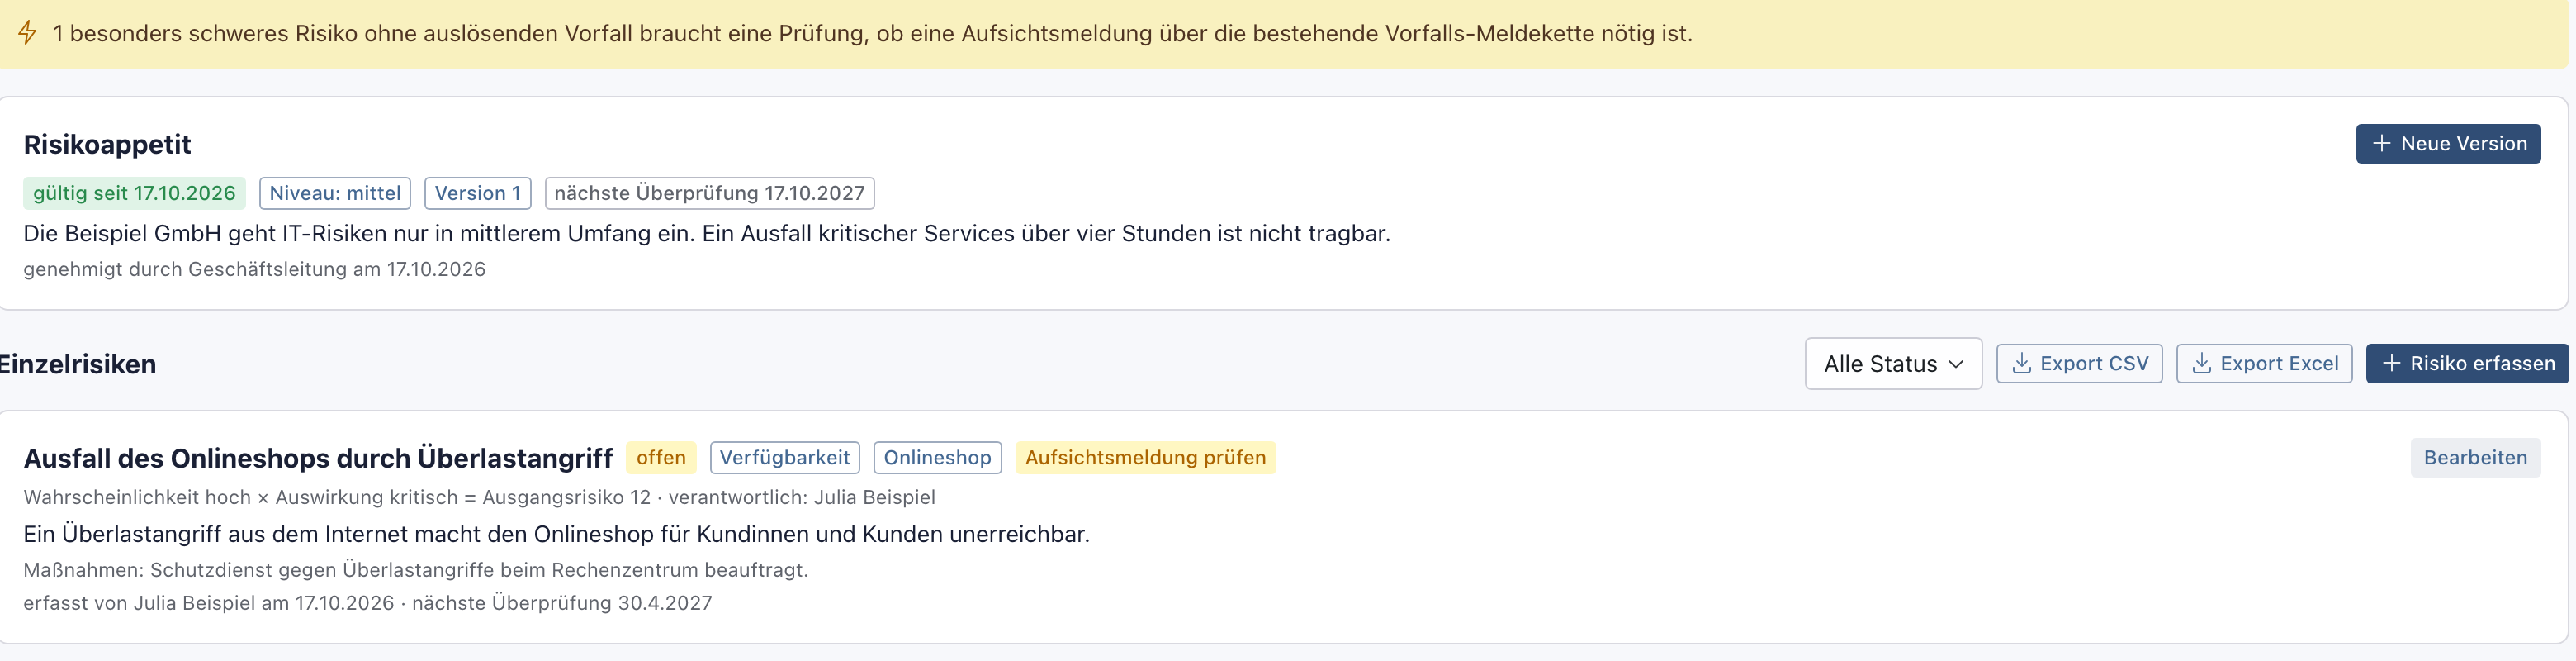Click the Version 1 badge
The image size is (2576, 661).
click(x=478, y=193)
